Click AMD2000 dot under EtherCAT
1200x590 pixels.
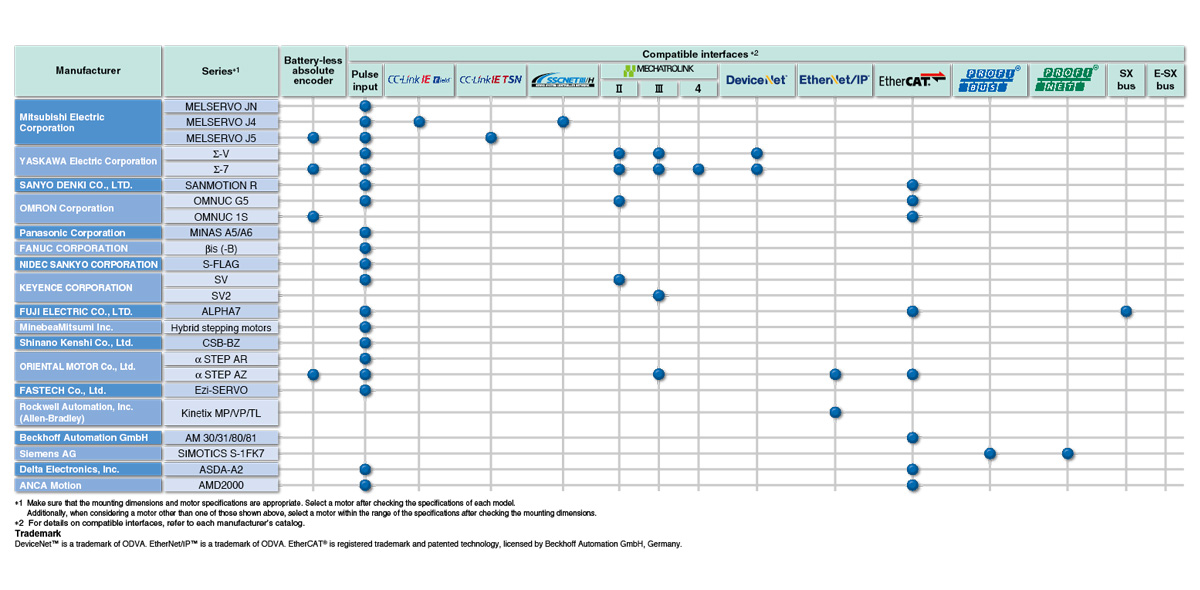click(912, 485)
